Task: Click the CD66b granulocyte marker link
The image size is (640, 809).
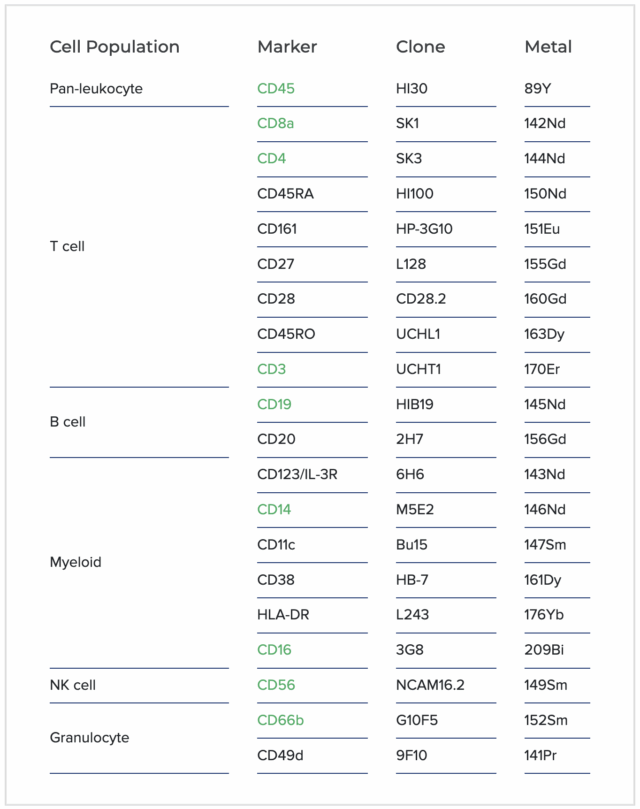Action: coord(280,720)
